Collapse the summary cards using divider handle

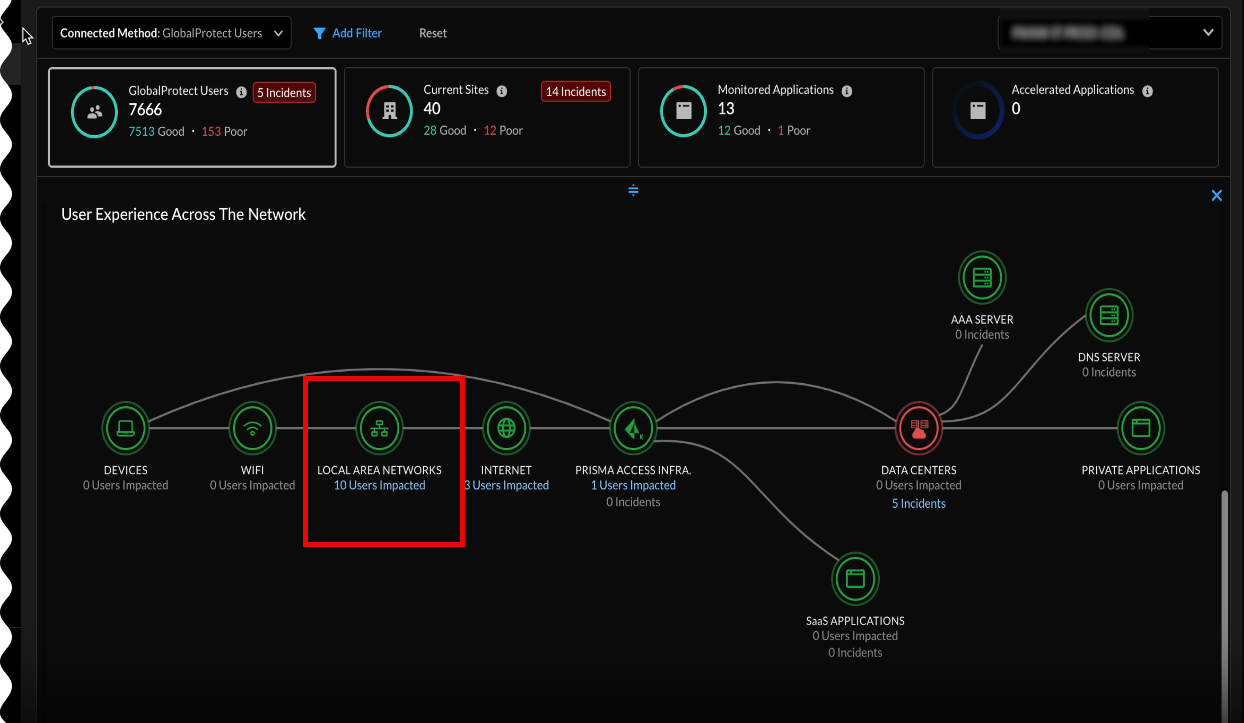[x=633, y=190]
